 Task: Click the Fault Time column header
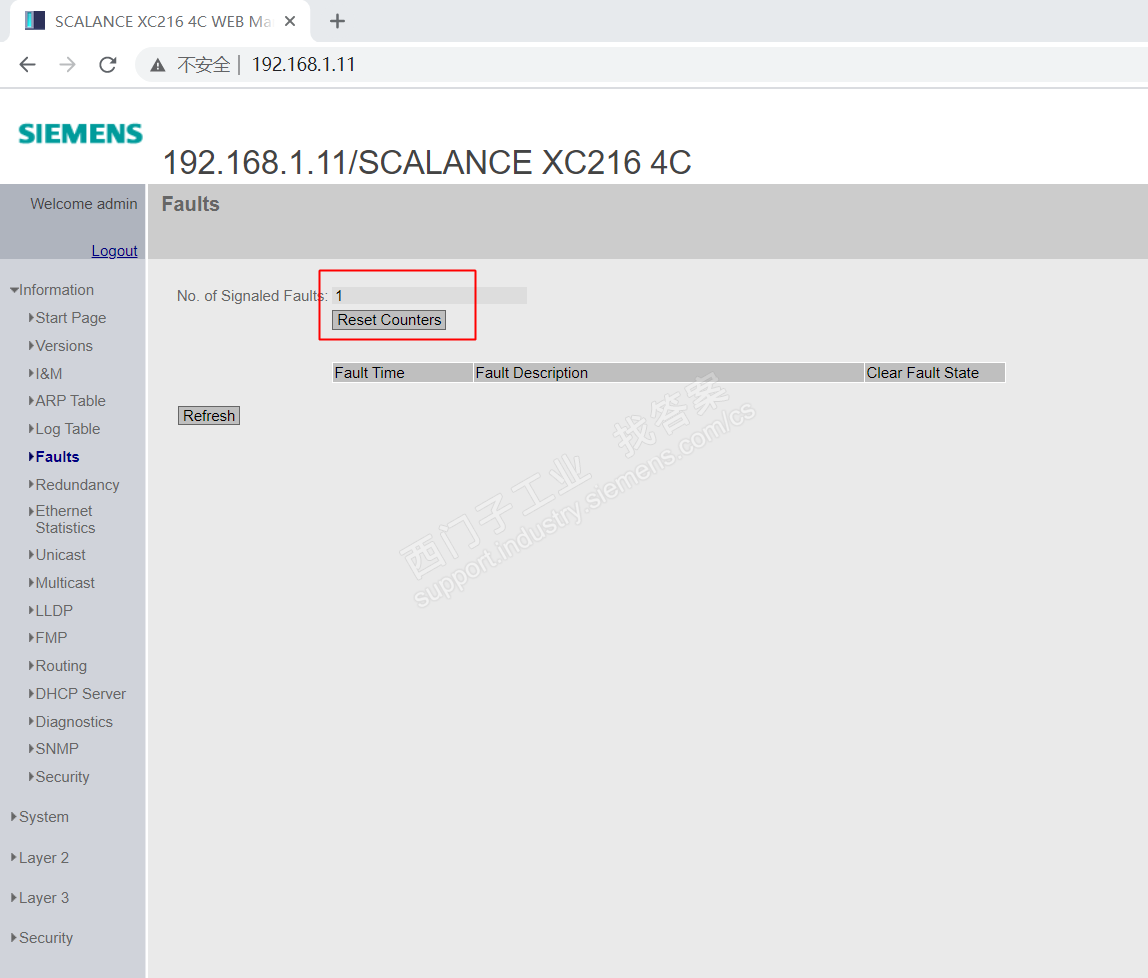(402, 373)
